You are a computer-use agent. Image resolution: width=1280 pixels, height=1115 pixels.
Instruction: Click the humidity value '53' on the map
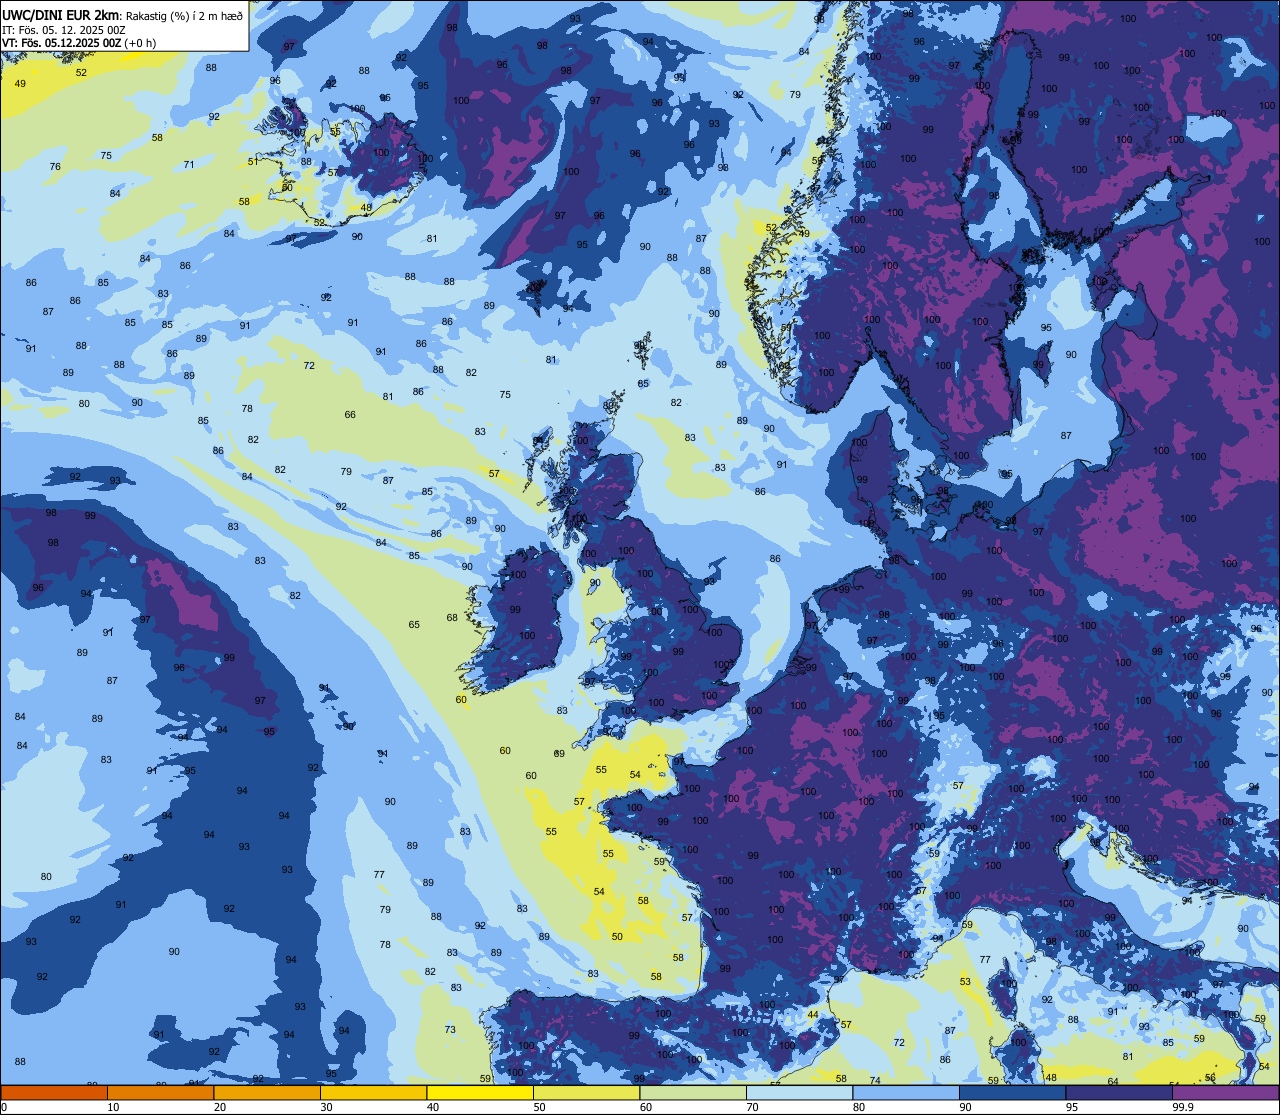pos(965,982)
